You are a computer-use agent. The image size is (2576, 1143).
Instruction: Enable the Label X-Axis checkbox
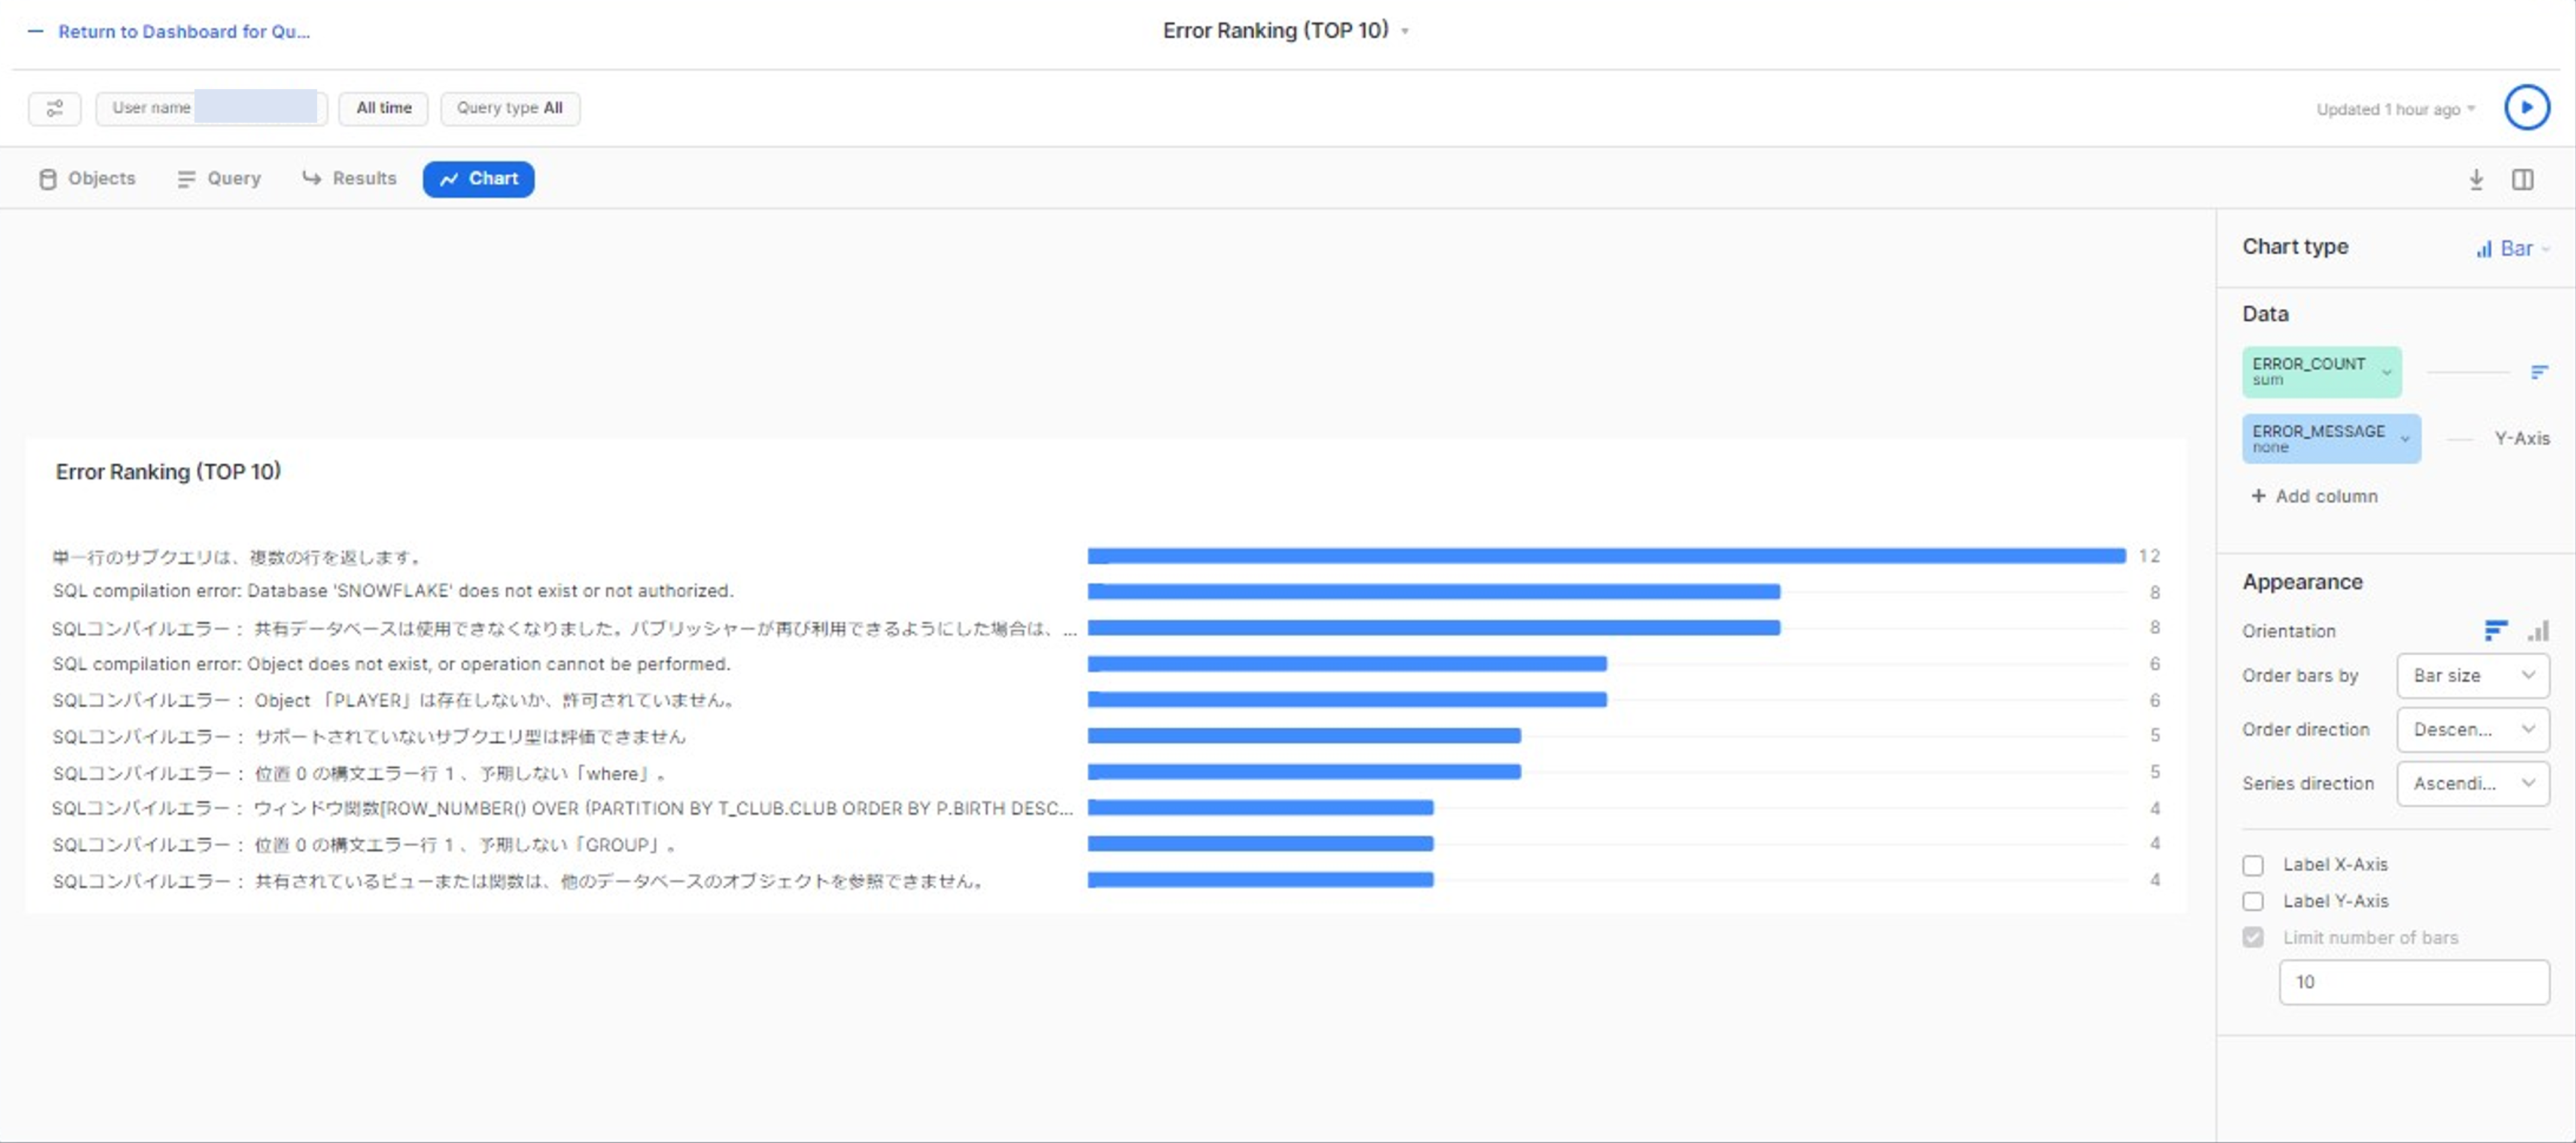pos(2254,865)
